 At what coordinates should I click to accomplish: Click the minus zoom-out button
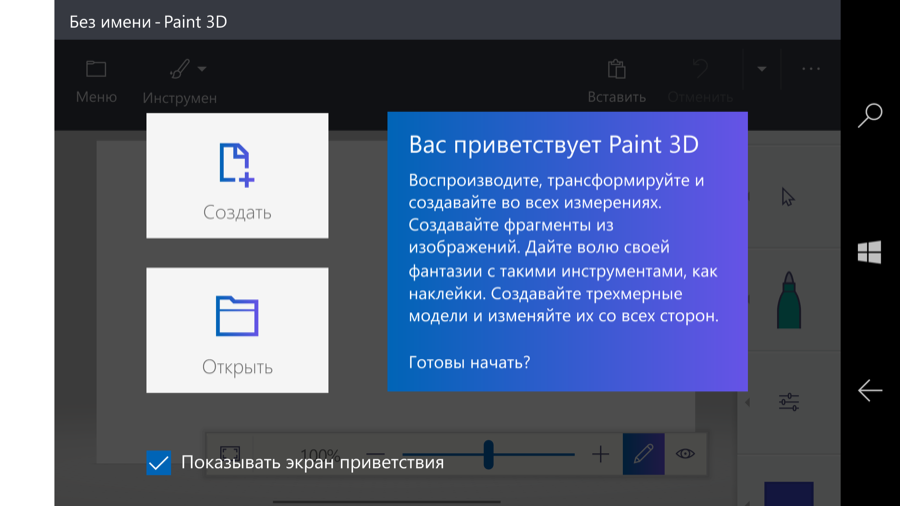tap(376, 454)
